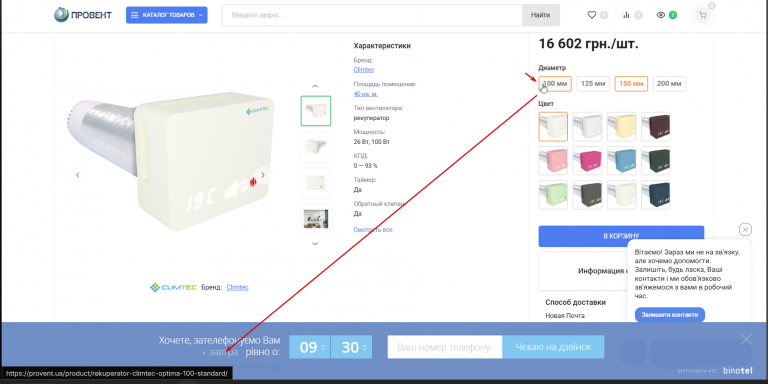Image resolution: width=768 pixels, height=384 pixels.
Task: Select the 200 мм diameter option
Action: point(670,84)
